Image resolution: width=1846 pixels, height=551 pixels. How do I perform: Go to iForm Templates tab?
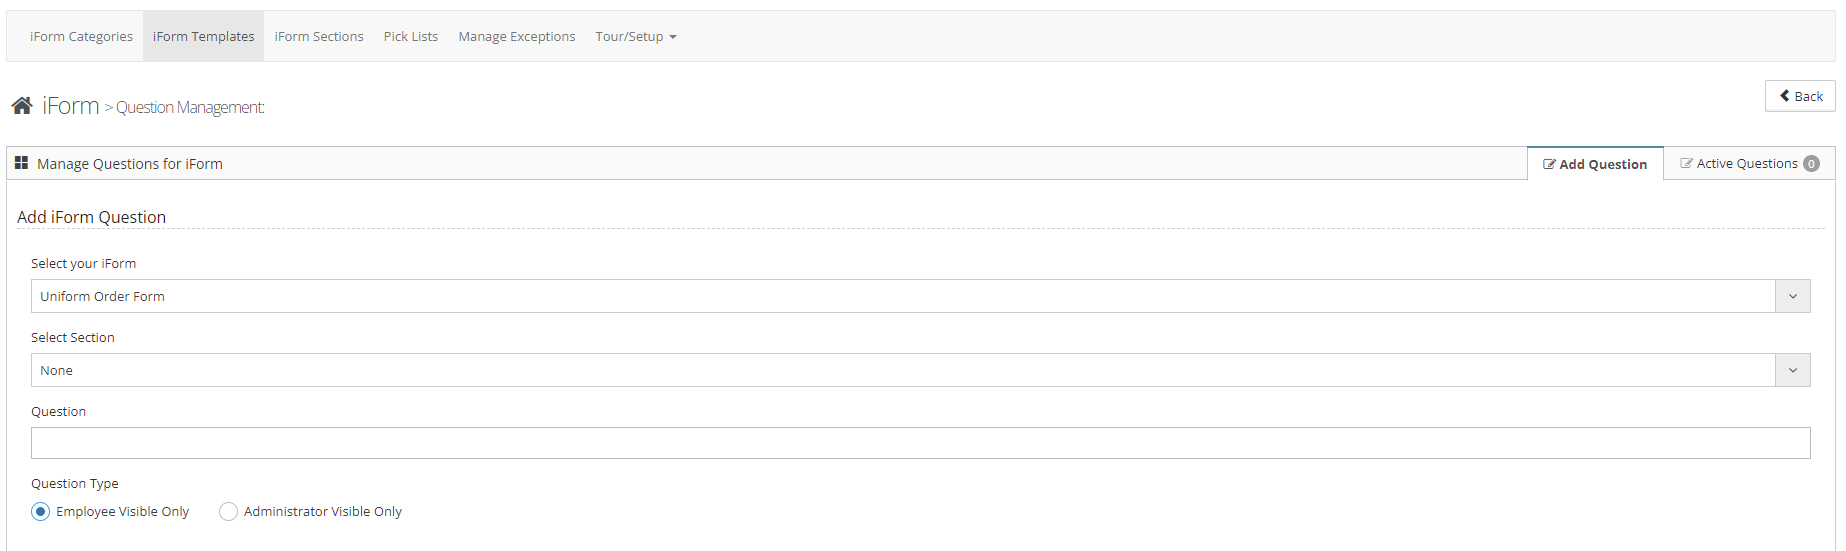[x=203, y=37]
